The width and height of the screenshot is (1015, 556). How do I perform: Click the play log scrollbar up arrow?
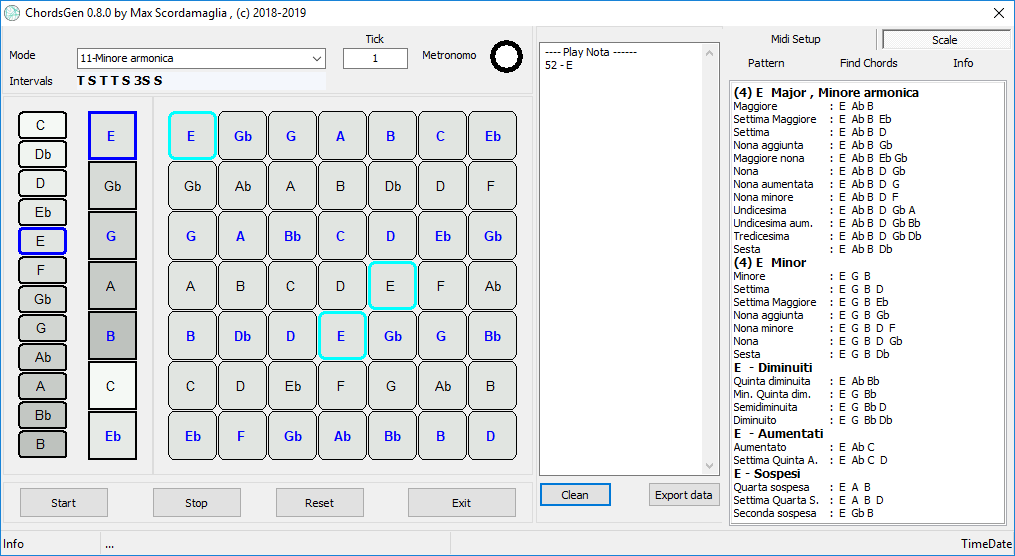coord(709,52)
